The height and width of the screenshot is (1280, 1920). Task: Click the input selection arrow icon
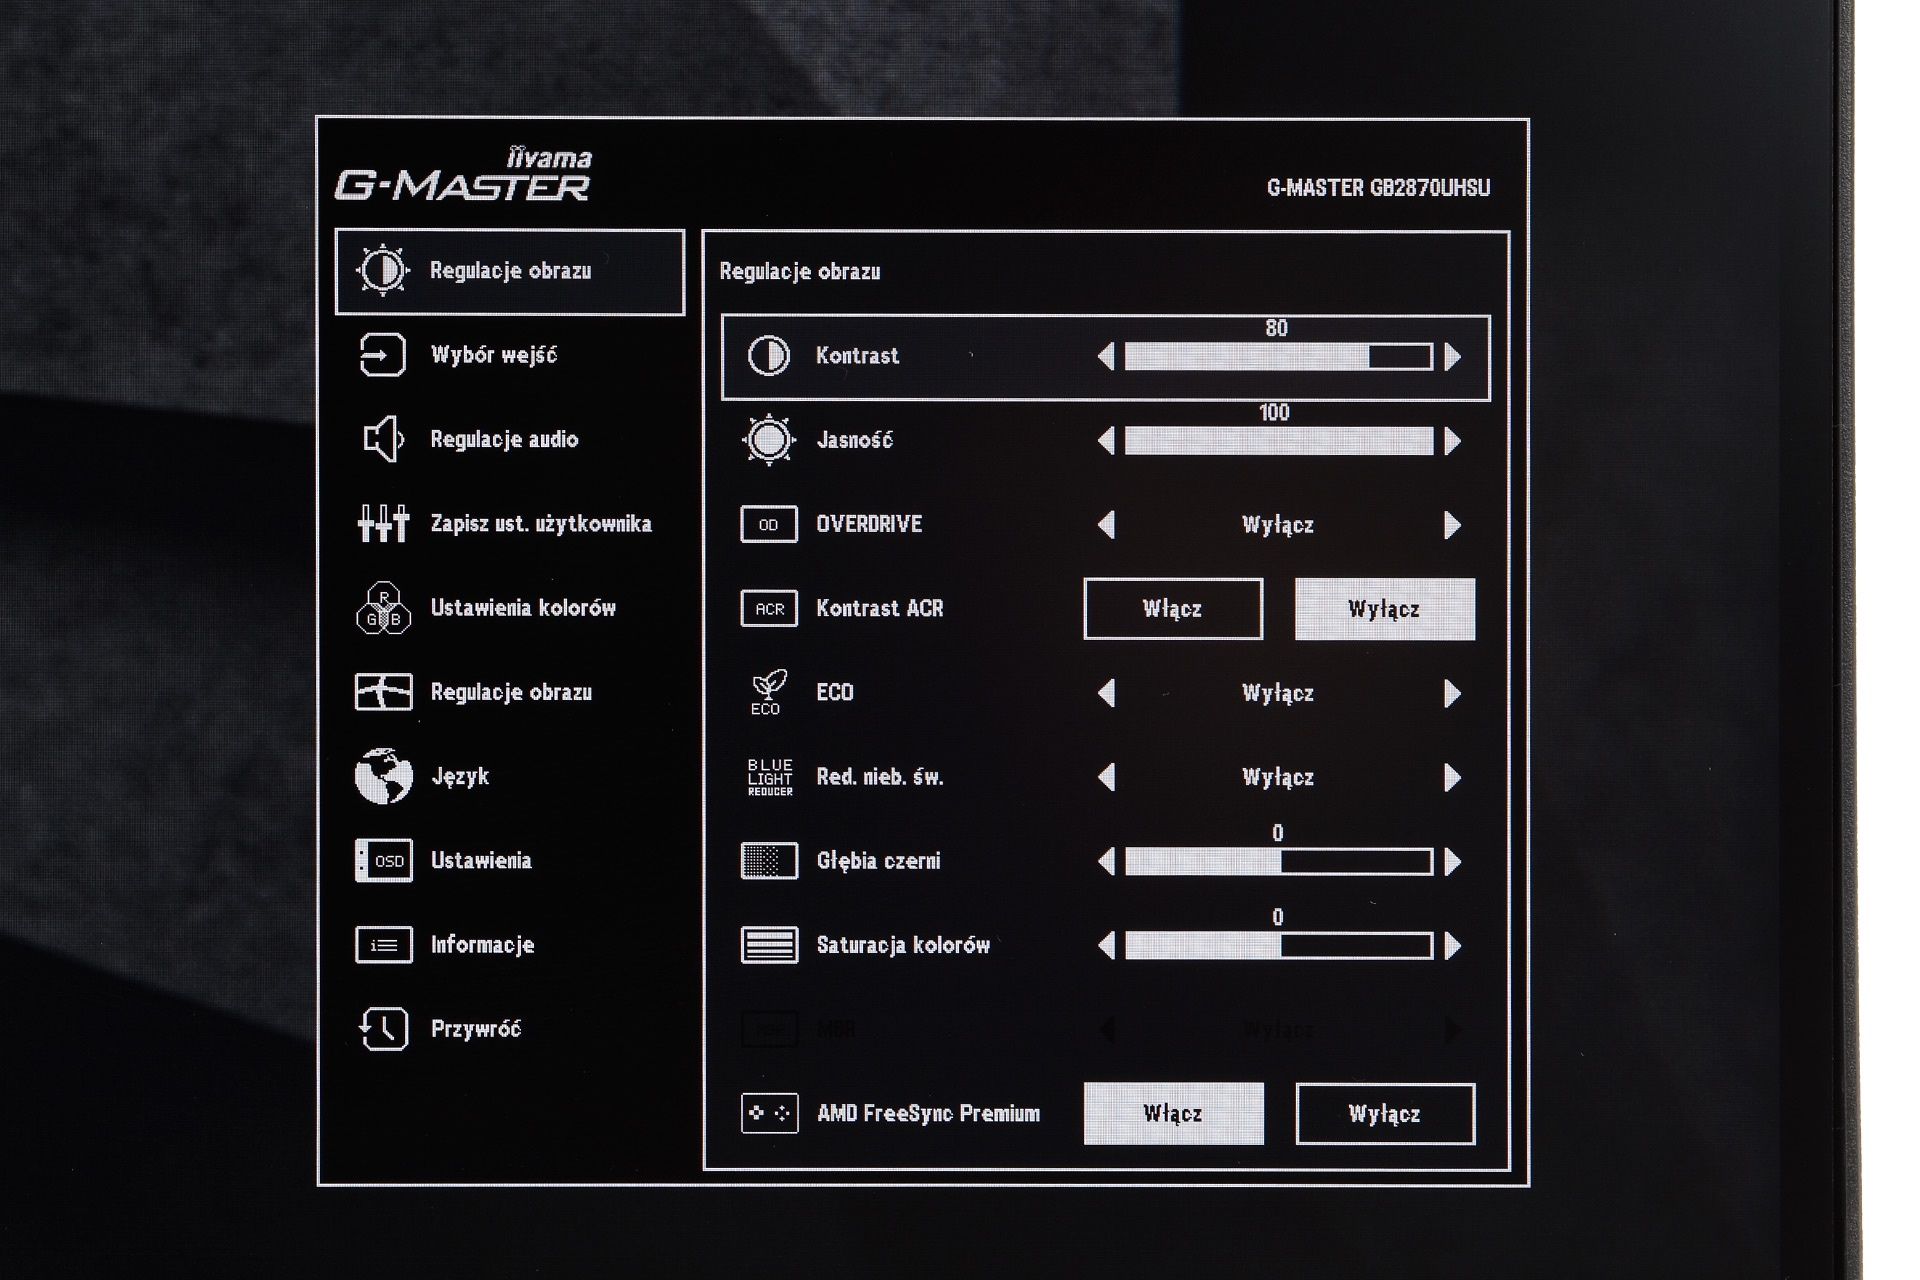[383, 355]
